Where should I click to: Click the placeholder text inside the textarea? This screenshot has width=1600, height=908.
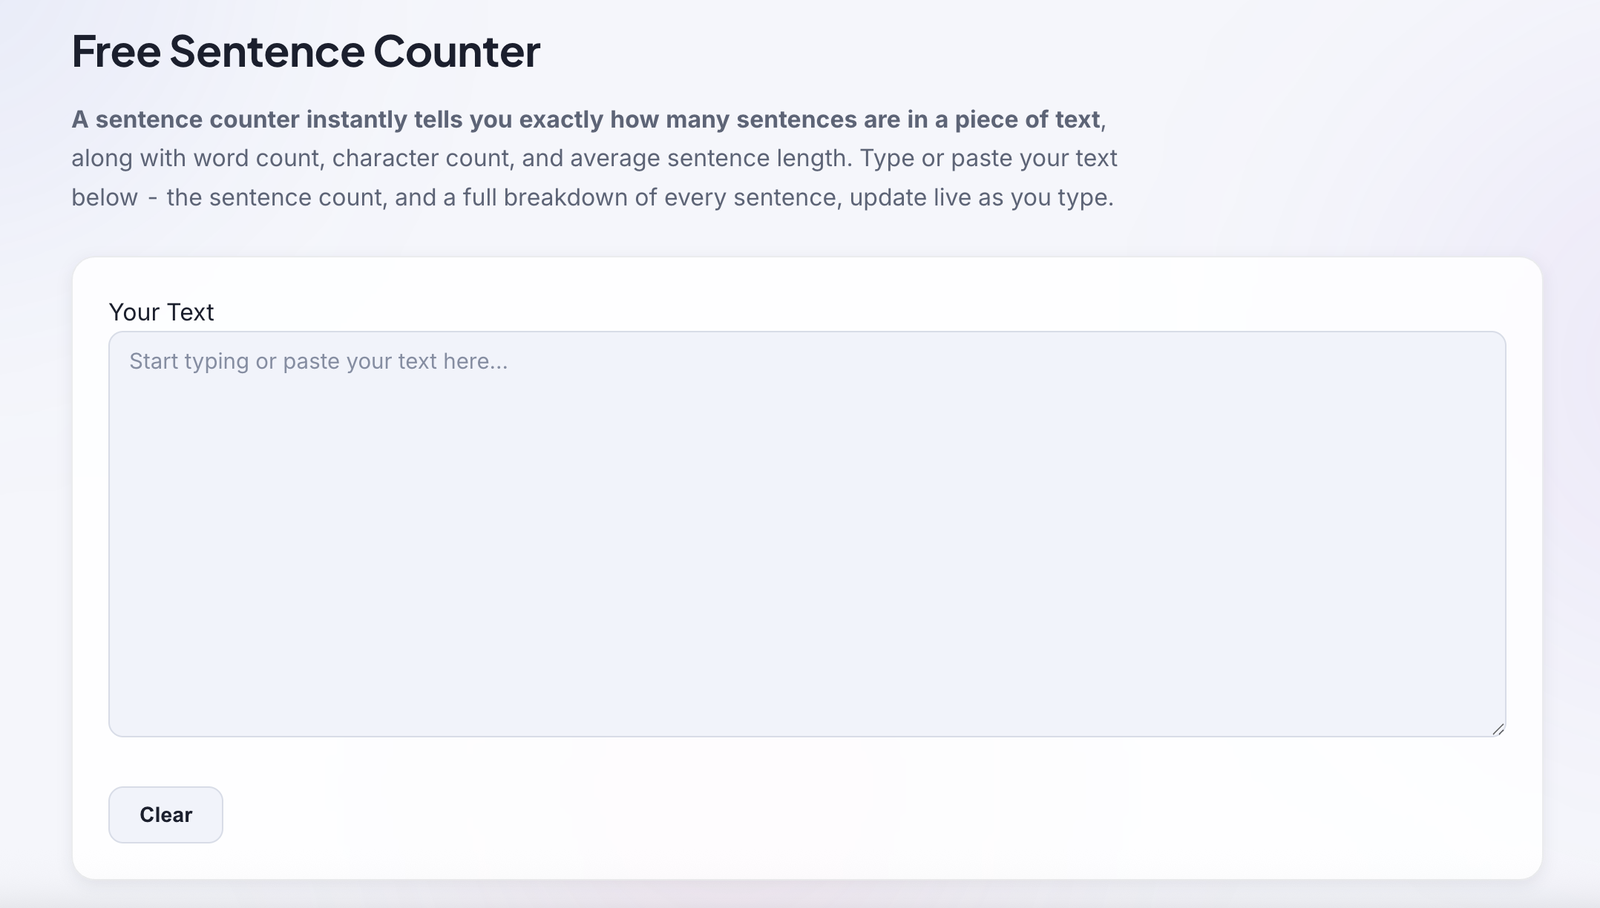point(318,361)
